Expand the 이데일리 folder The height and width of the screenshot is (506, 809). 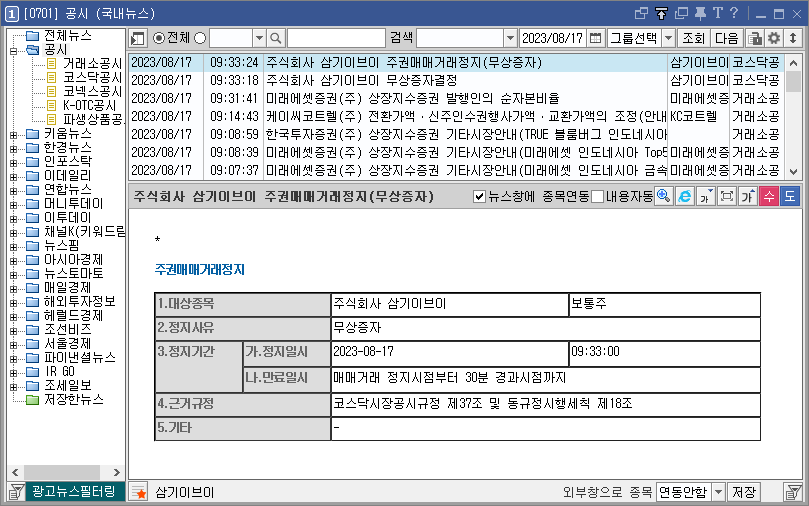pos(13,177)
